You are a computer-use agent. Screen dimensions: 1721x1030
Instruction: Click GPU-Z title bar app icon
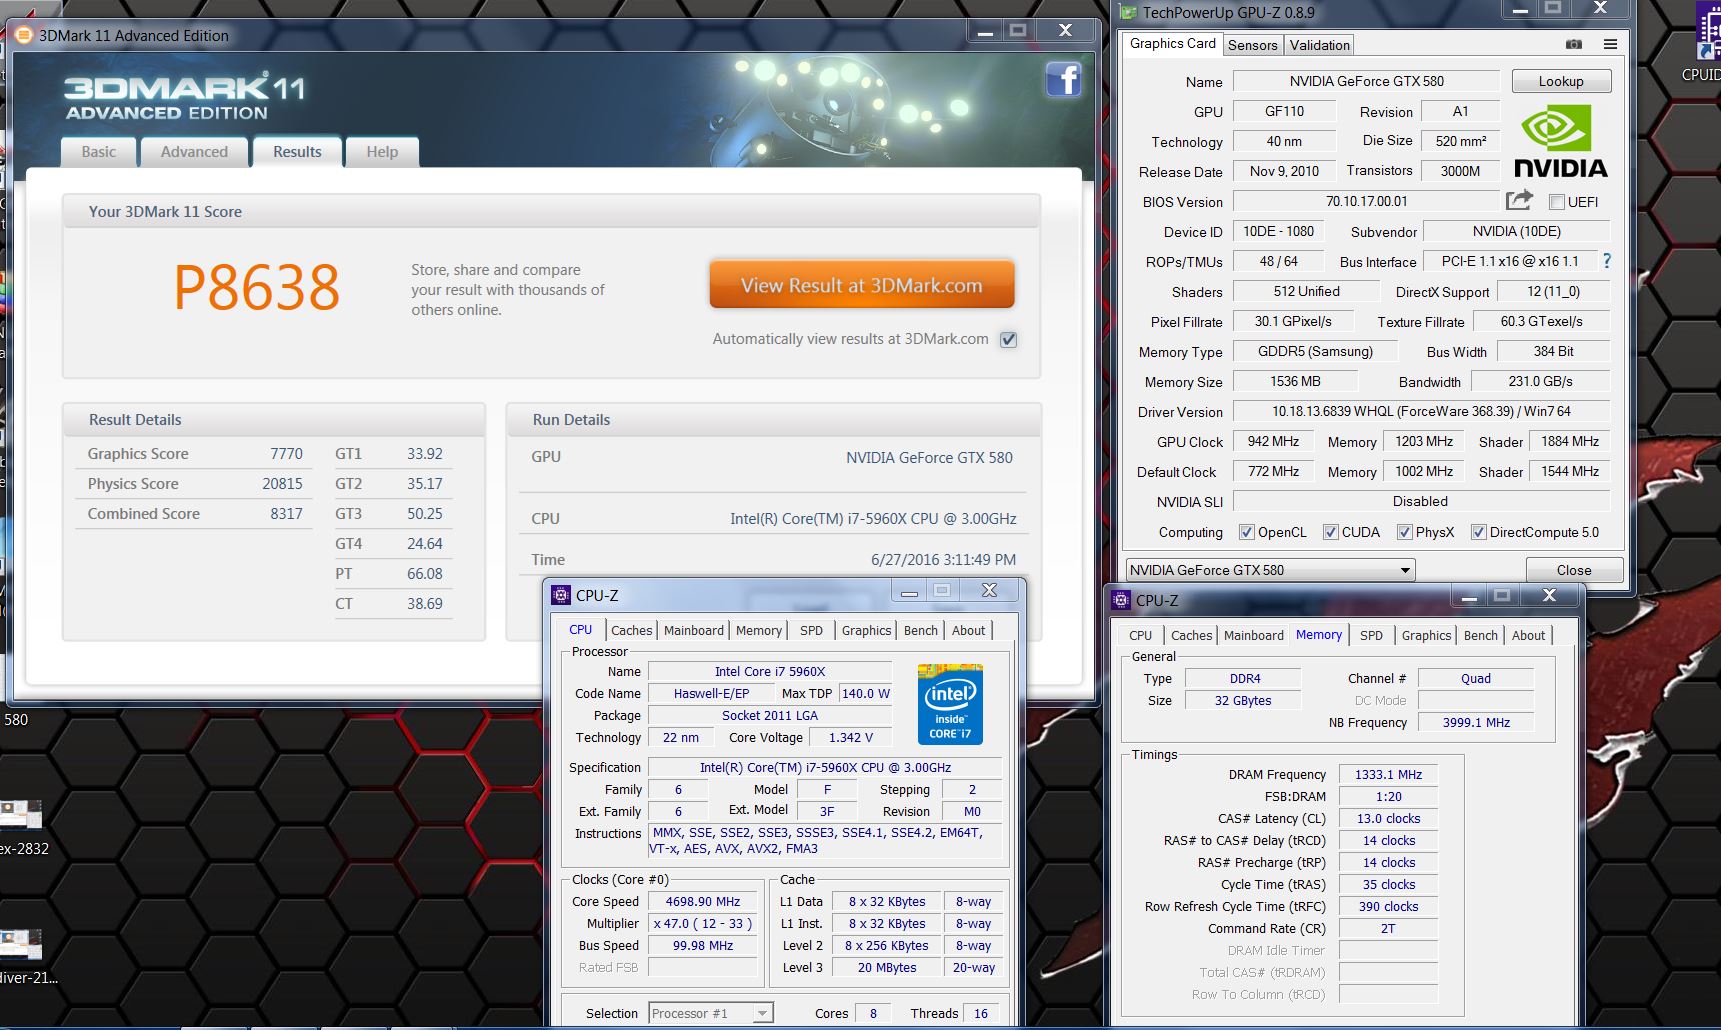pos(1129,12)
